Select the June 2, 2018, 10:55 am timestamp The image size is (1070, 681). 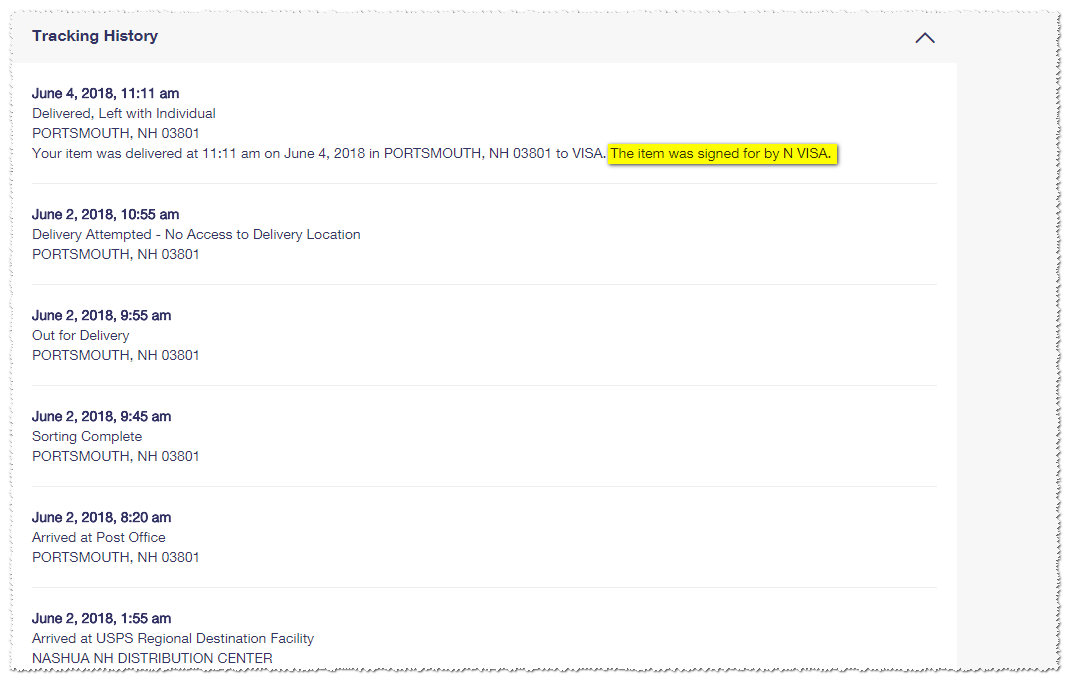[x=106, y=214]
